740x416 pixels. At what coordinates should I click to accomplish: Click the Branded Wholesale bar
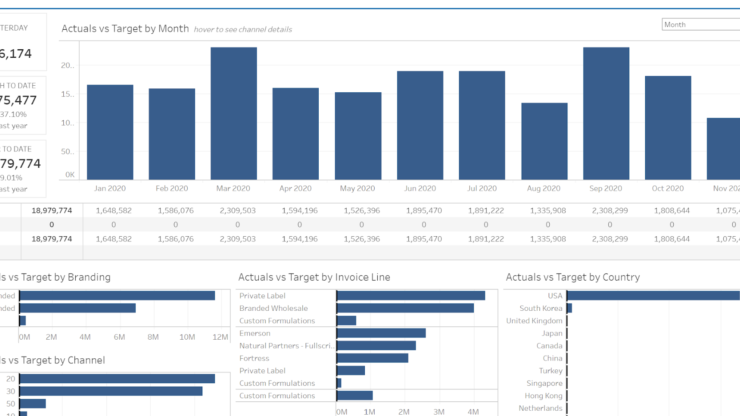pos(405,308)
